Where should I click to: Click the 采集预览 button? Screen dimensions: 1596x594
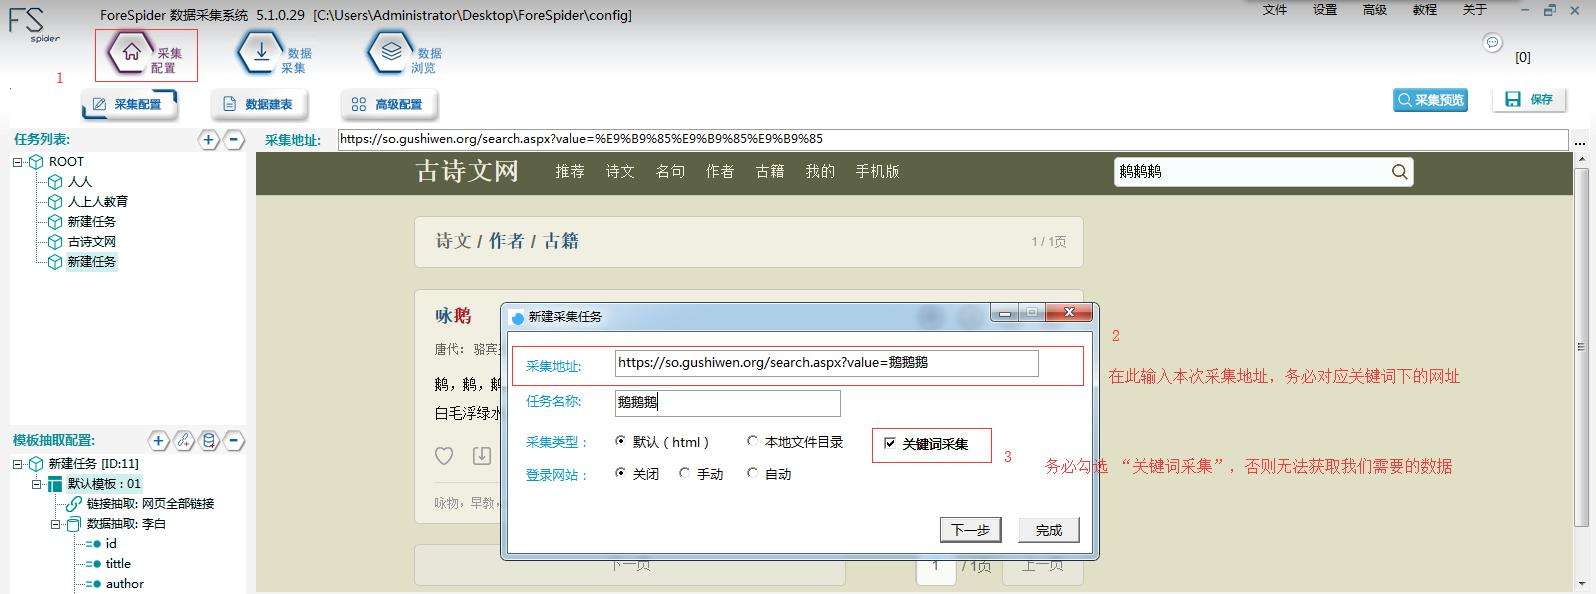(x=1431, y=100)
